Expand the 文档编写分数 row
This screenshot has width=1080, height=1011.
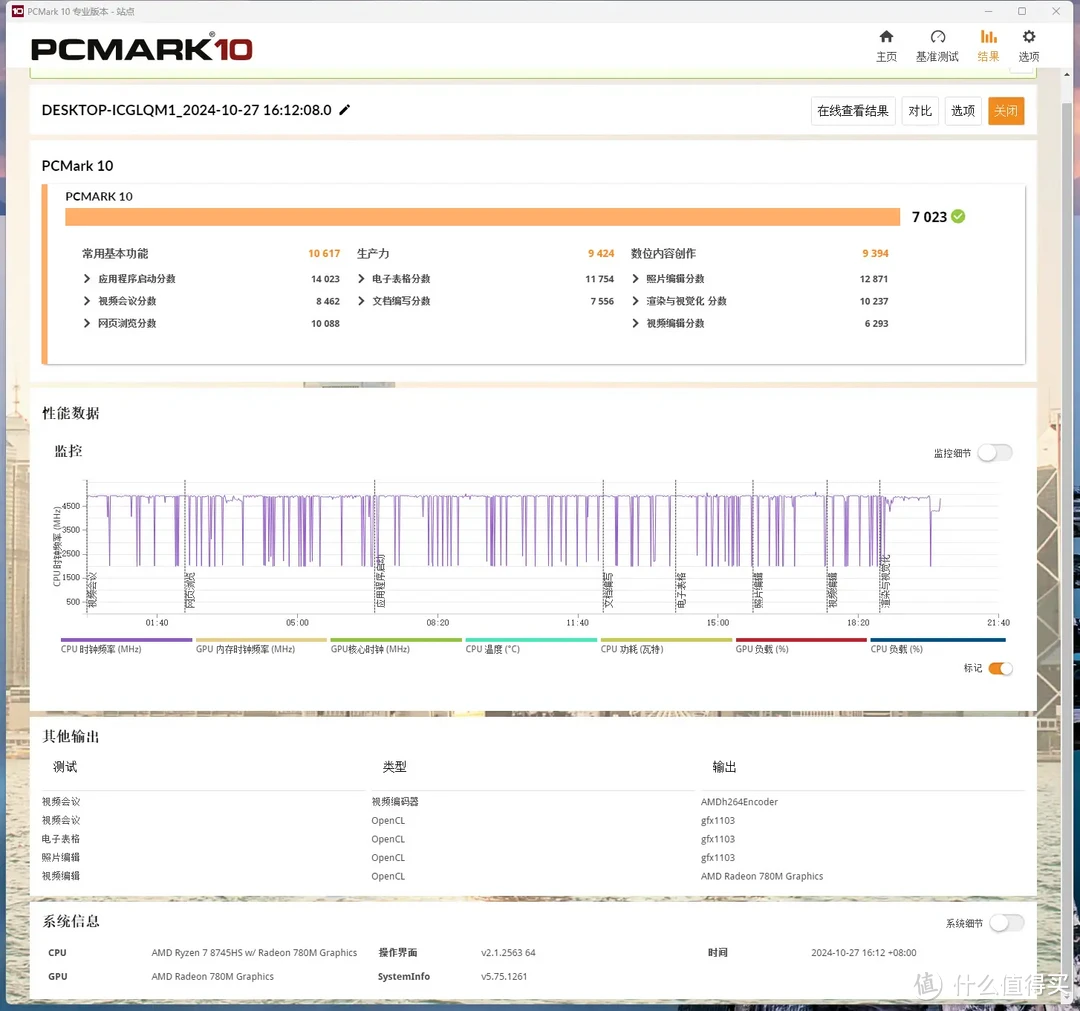point(361,301)
